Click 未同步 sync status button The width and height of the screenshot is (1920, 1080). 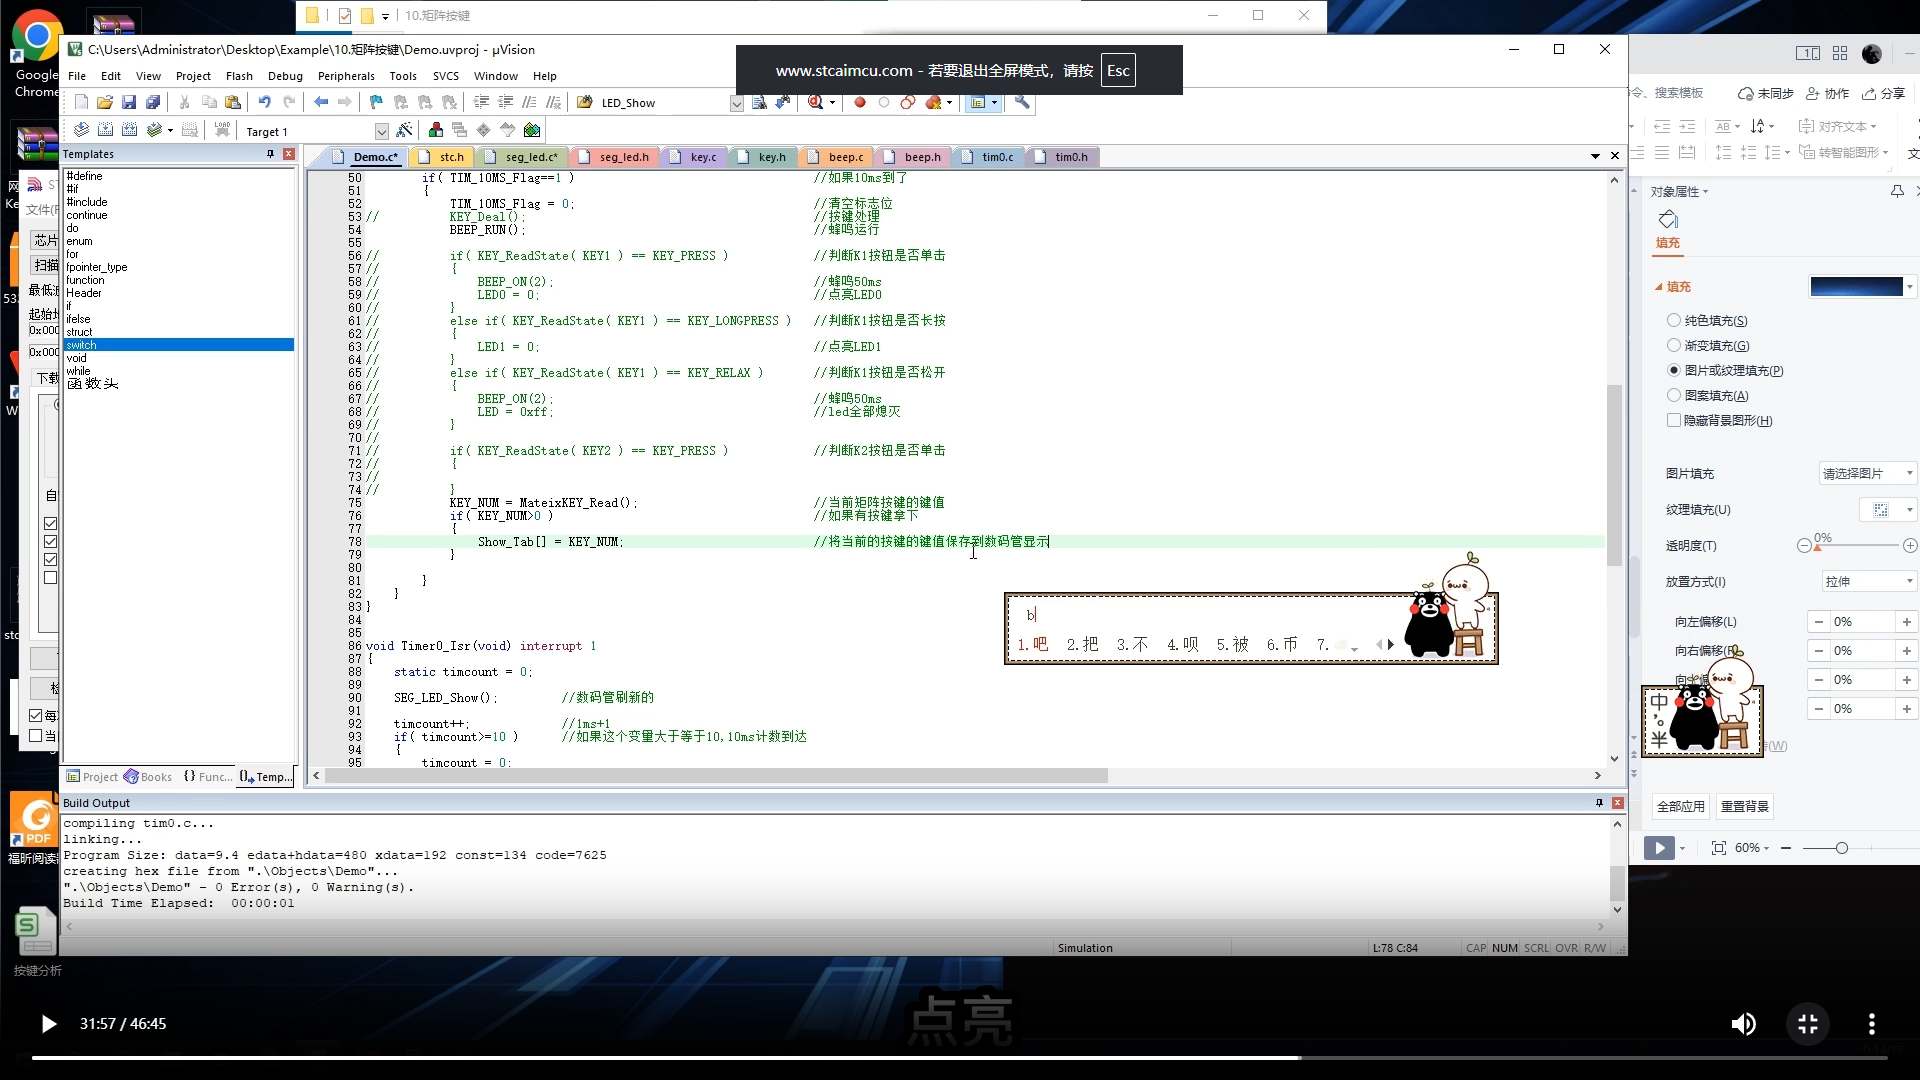[x=1766, y=93]
